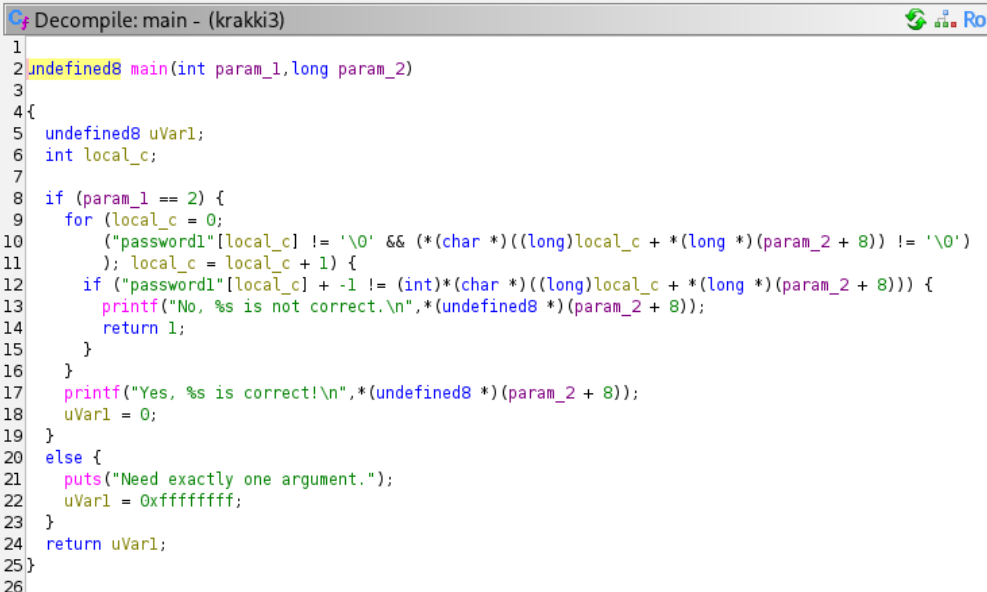The height and width of the screenshot is (592, 987).
Task: Click the "return 1" statement
Action: pos(143,328)
